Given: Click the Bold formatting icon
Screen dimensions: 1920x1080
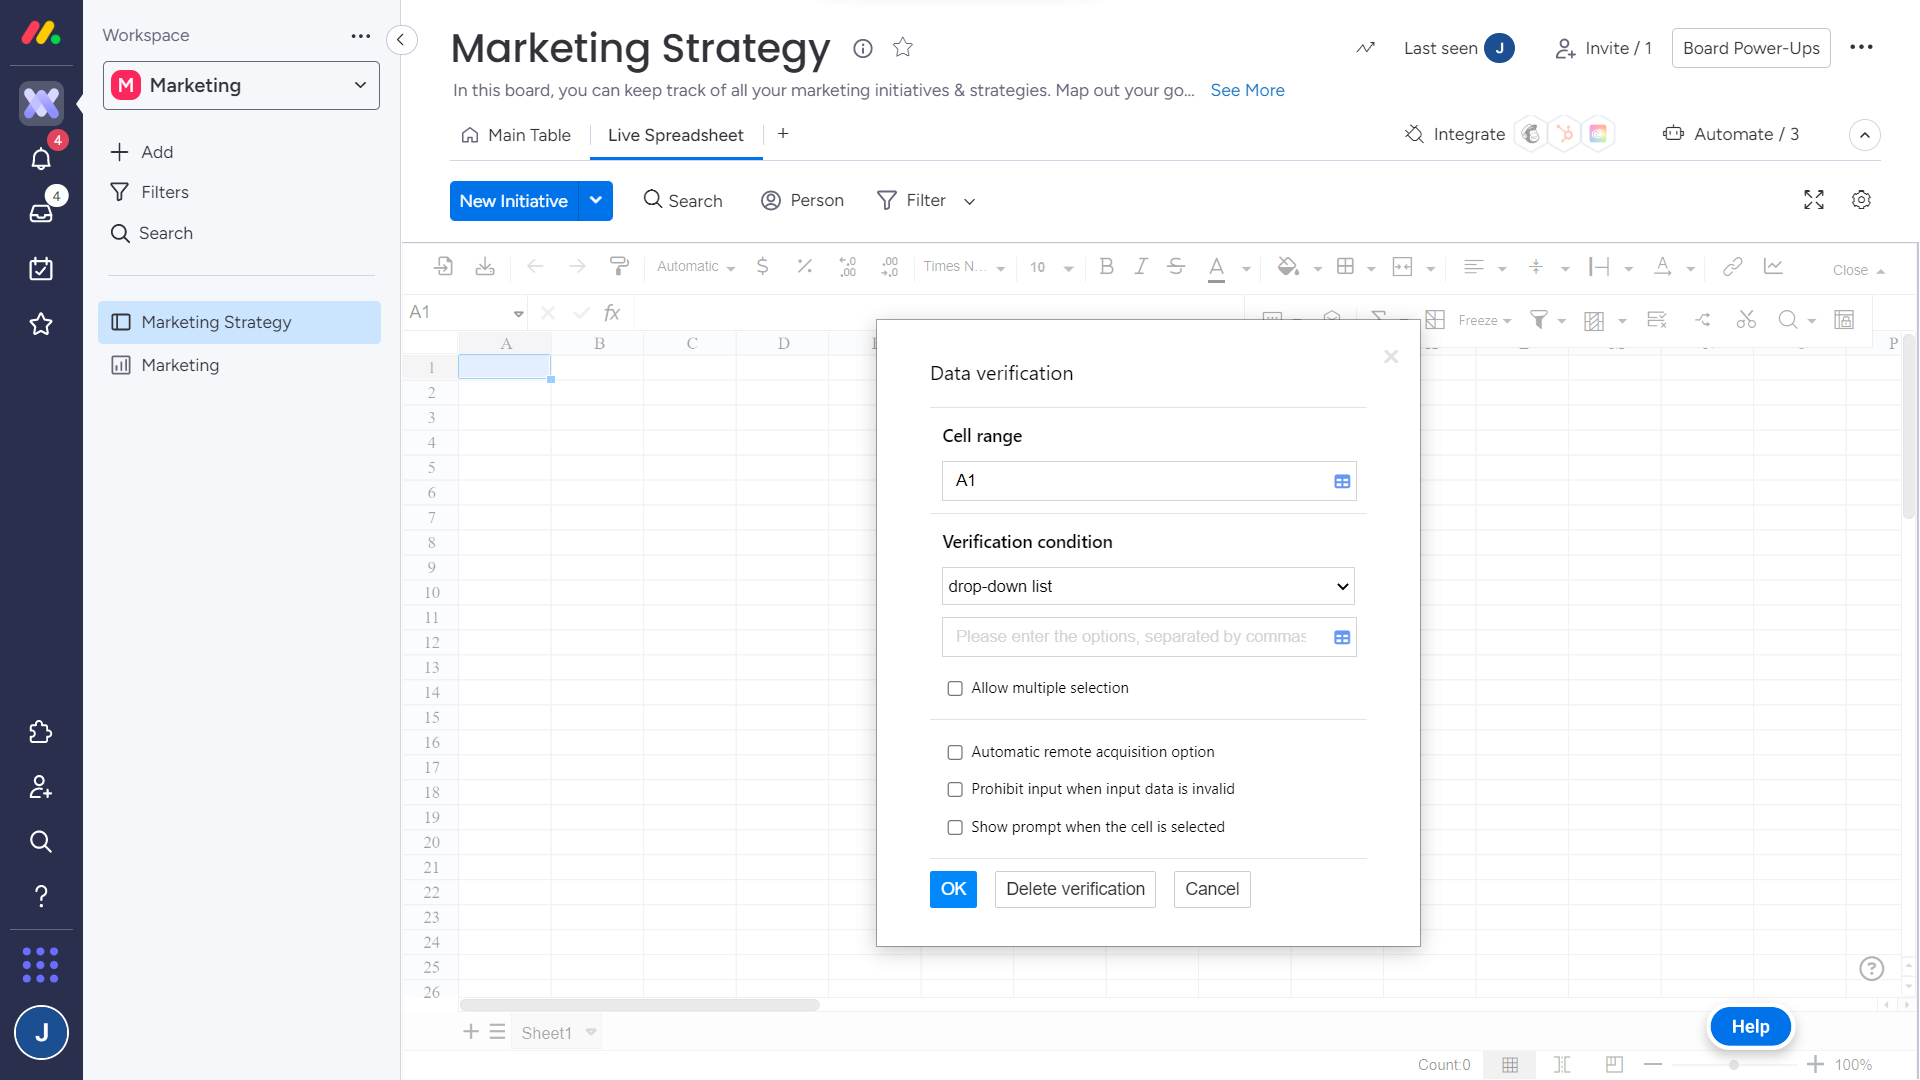Looking at the screenshot, I should point(1106,266).
